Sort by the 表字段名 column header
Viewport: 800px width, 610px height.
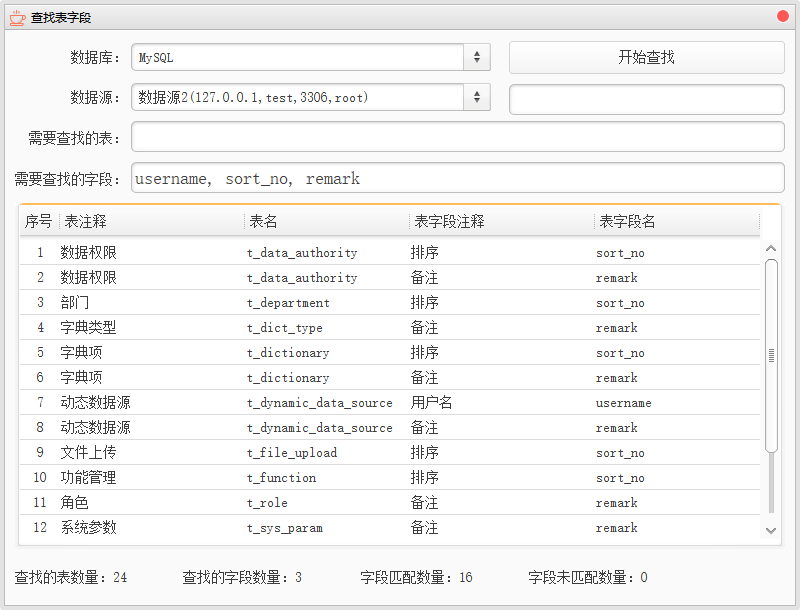[677, 221]
